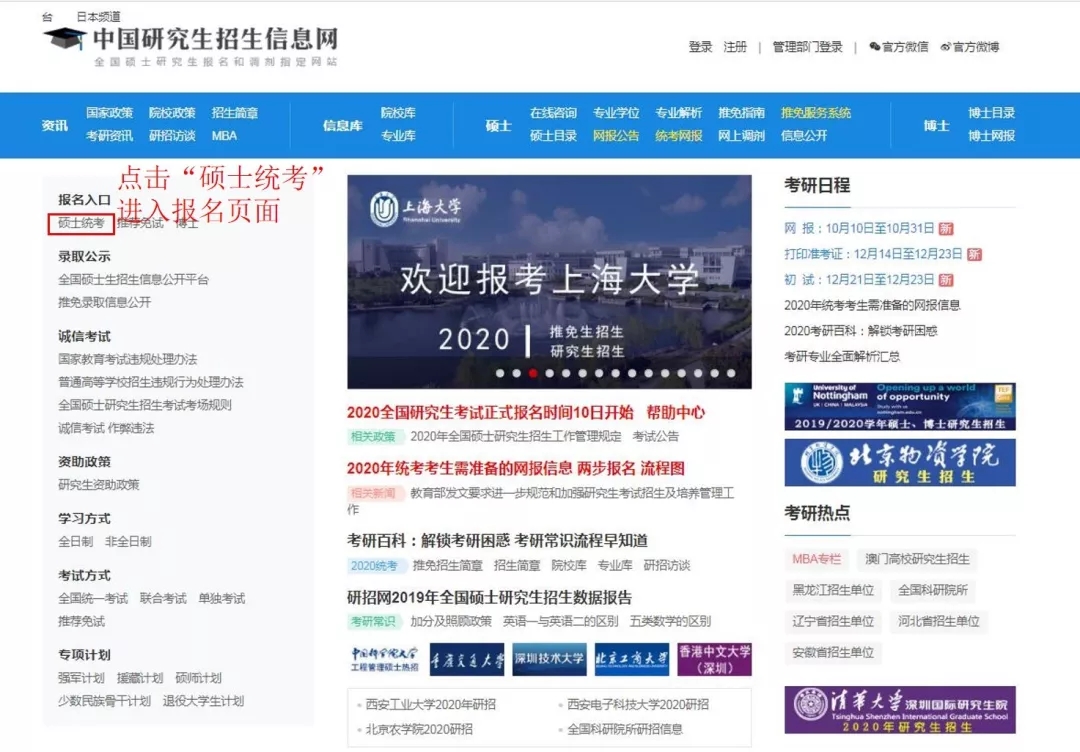Viewport: 1080px width, 752px height.
Task: Open 国家教育考试违规处理办法 link
Action: (127, 359)
